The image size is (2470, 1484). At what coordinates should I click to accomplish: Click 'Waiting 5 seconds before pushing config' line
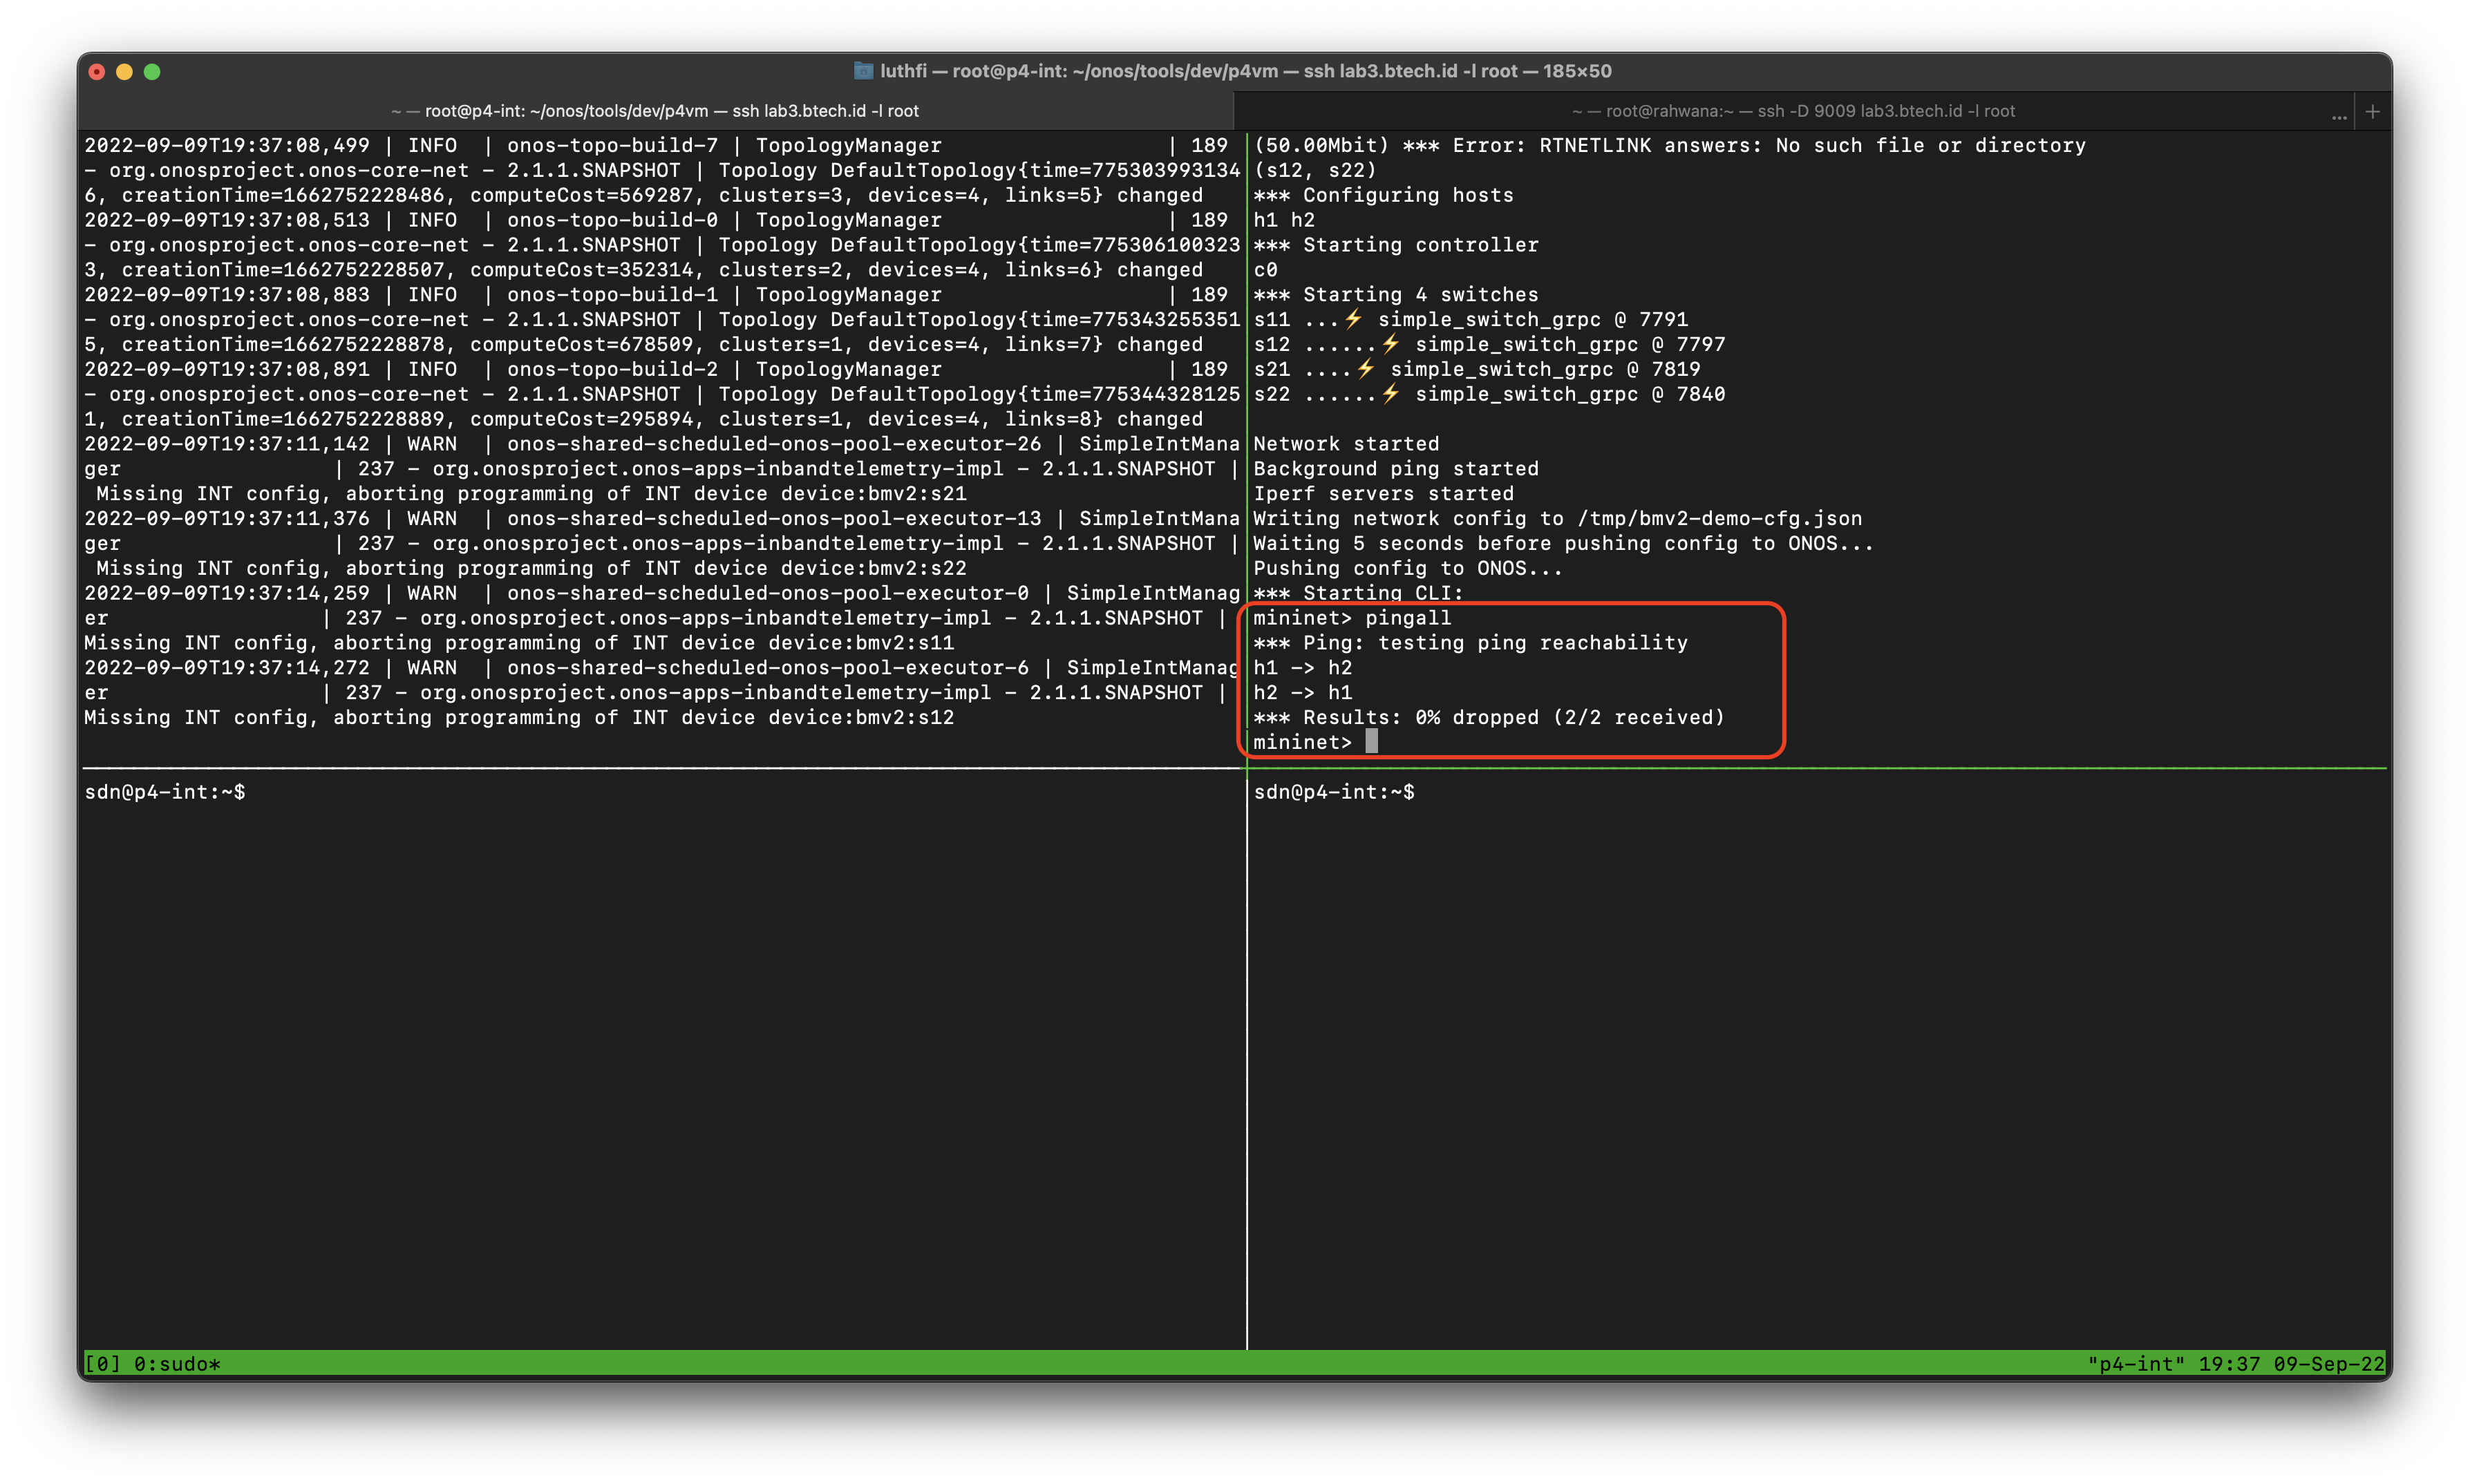tap(1563, 543)
